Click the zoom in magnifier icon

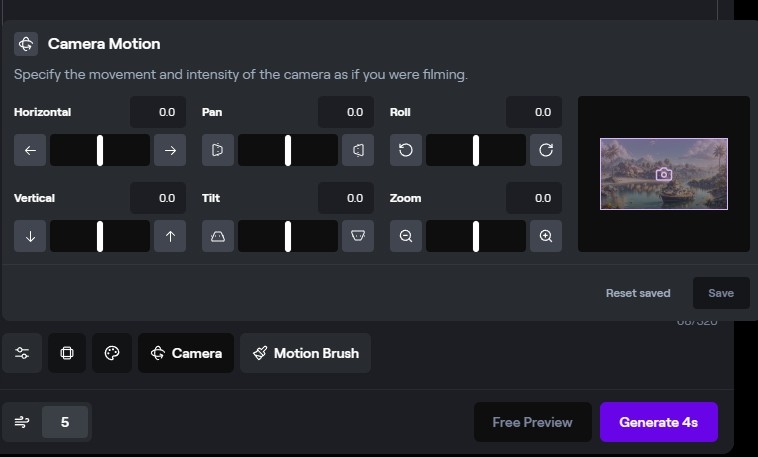coord(546,236)
